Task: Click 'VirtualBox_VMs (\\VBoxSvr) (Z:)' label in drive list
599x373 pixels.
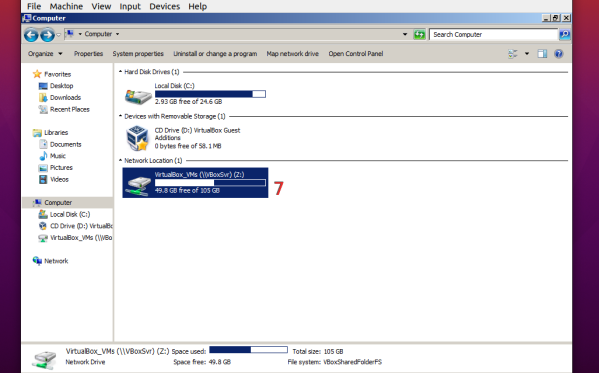Action: 199,175
